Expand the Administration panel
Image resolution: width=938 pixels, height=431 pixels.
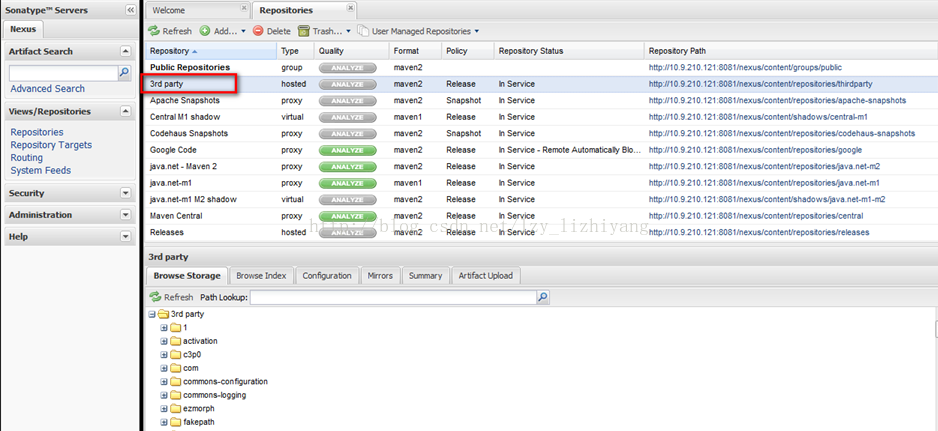tap(125, 214)
